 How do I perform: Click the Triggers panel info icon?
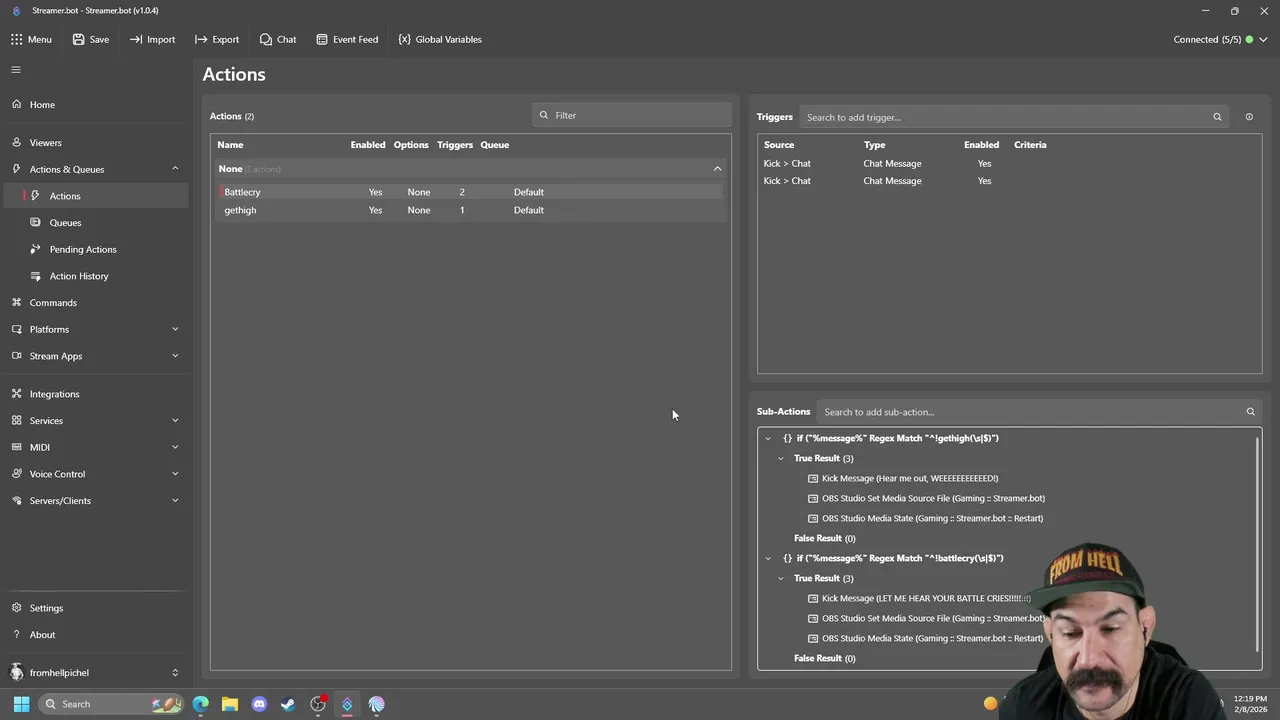coord(1248,117)
